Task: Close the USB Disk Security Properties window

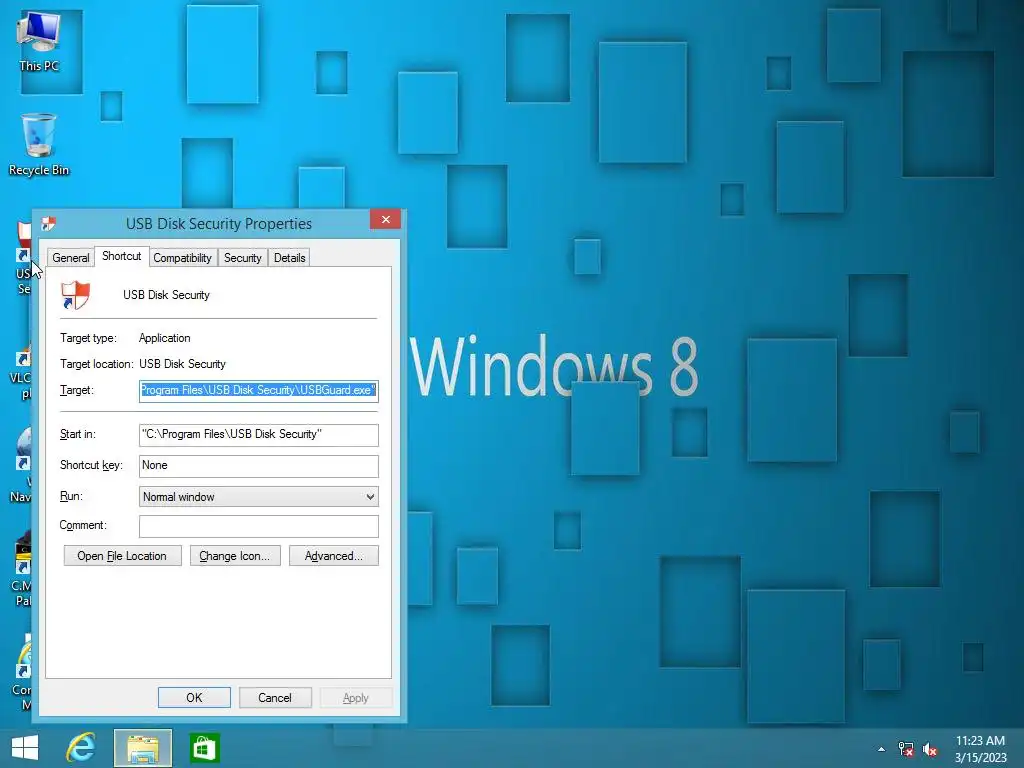Action: click(385, 219)
